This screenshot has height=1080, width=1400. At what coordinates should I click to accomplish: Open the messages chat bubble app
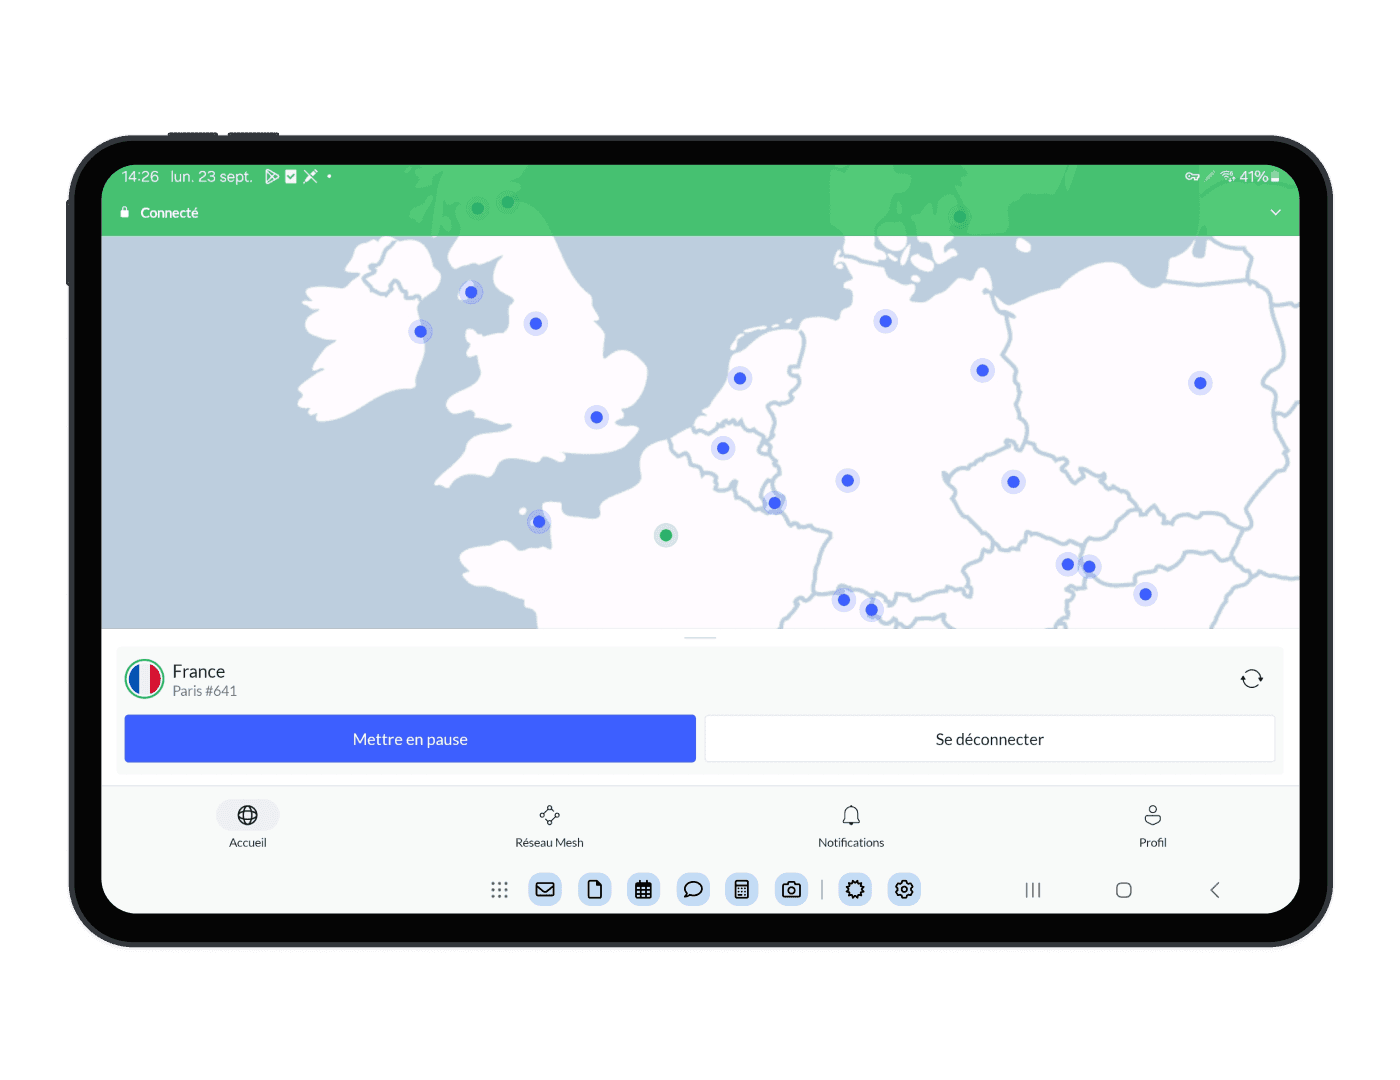(x=693, y=889)
